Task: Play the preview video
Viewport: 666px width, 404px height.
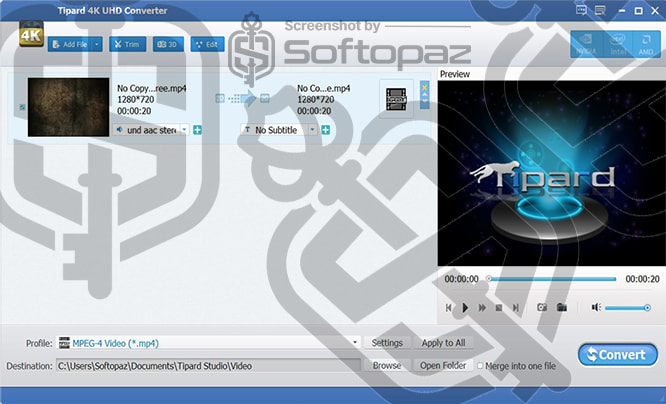Action: tap(465, 308)
